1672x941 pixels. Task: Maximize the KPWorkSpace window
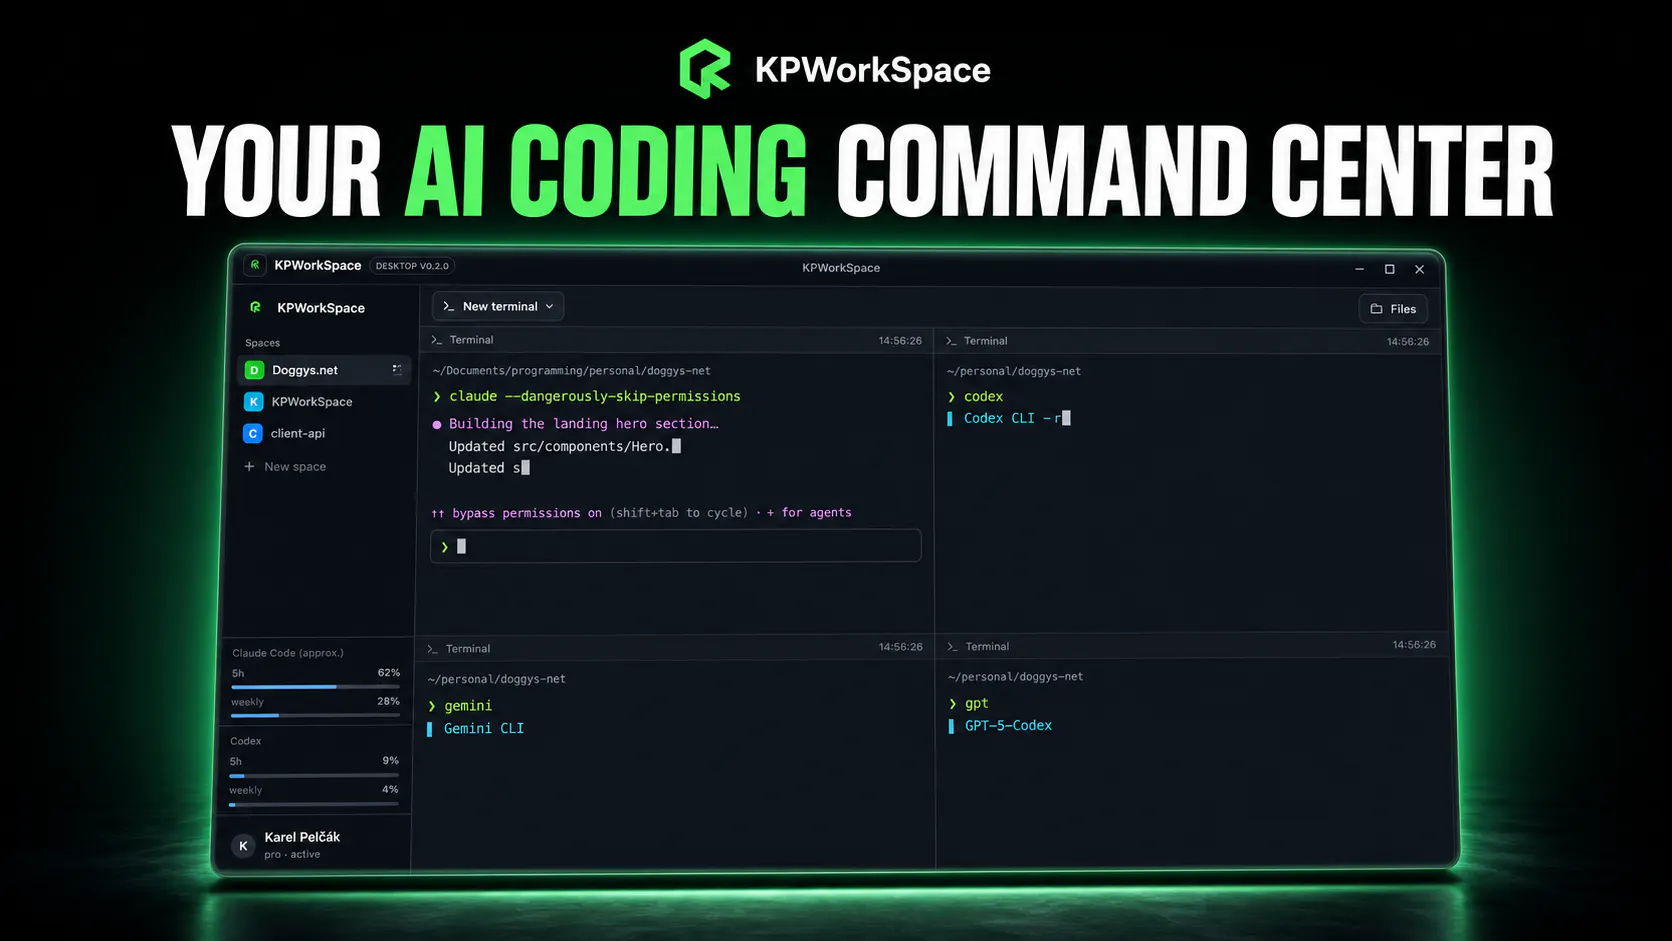click(1389, 269)
